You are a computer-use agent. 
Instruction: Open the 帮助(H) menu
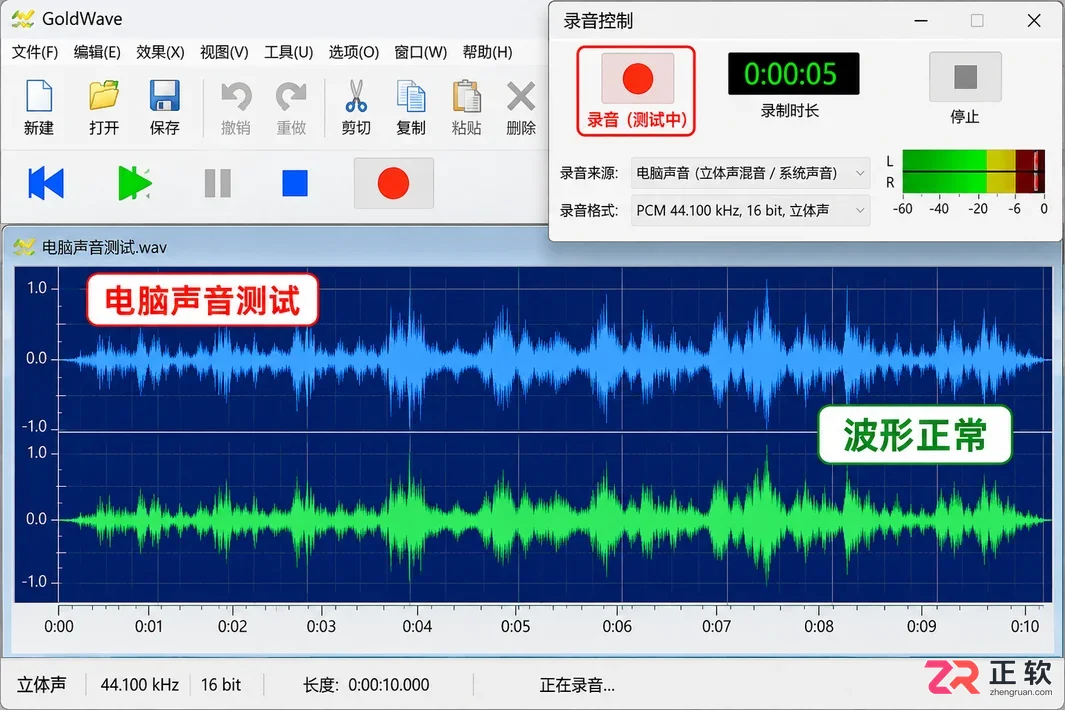click(487, 52)
